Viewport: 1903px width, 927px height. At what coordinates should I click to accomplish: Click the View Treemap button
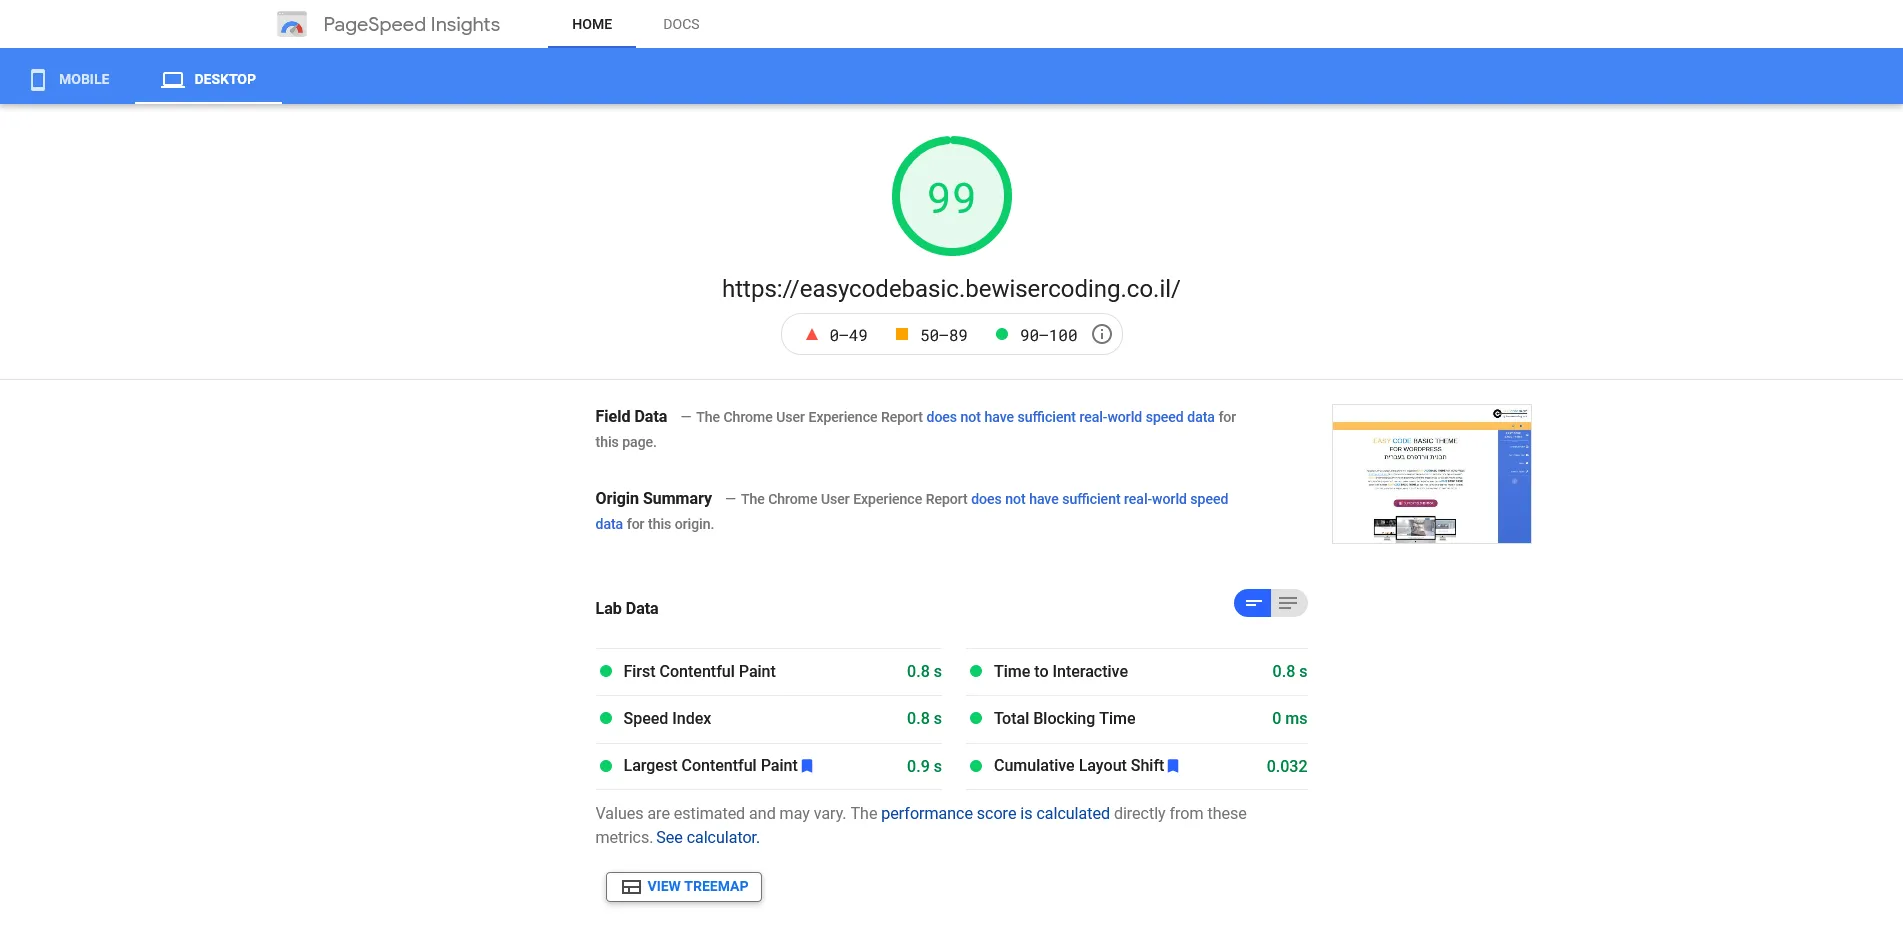pos(684,887)
